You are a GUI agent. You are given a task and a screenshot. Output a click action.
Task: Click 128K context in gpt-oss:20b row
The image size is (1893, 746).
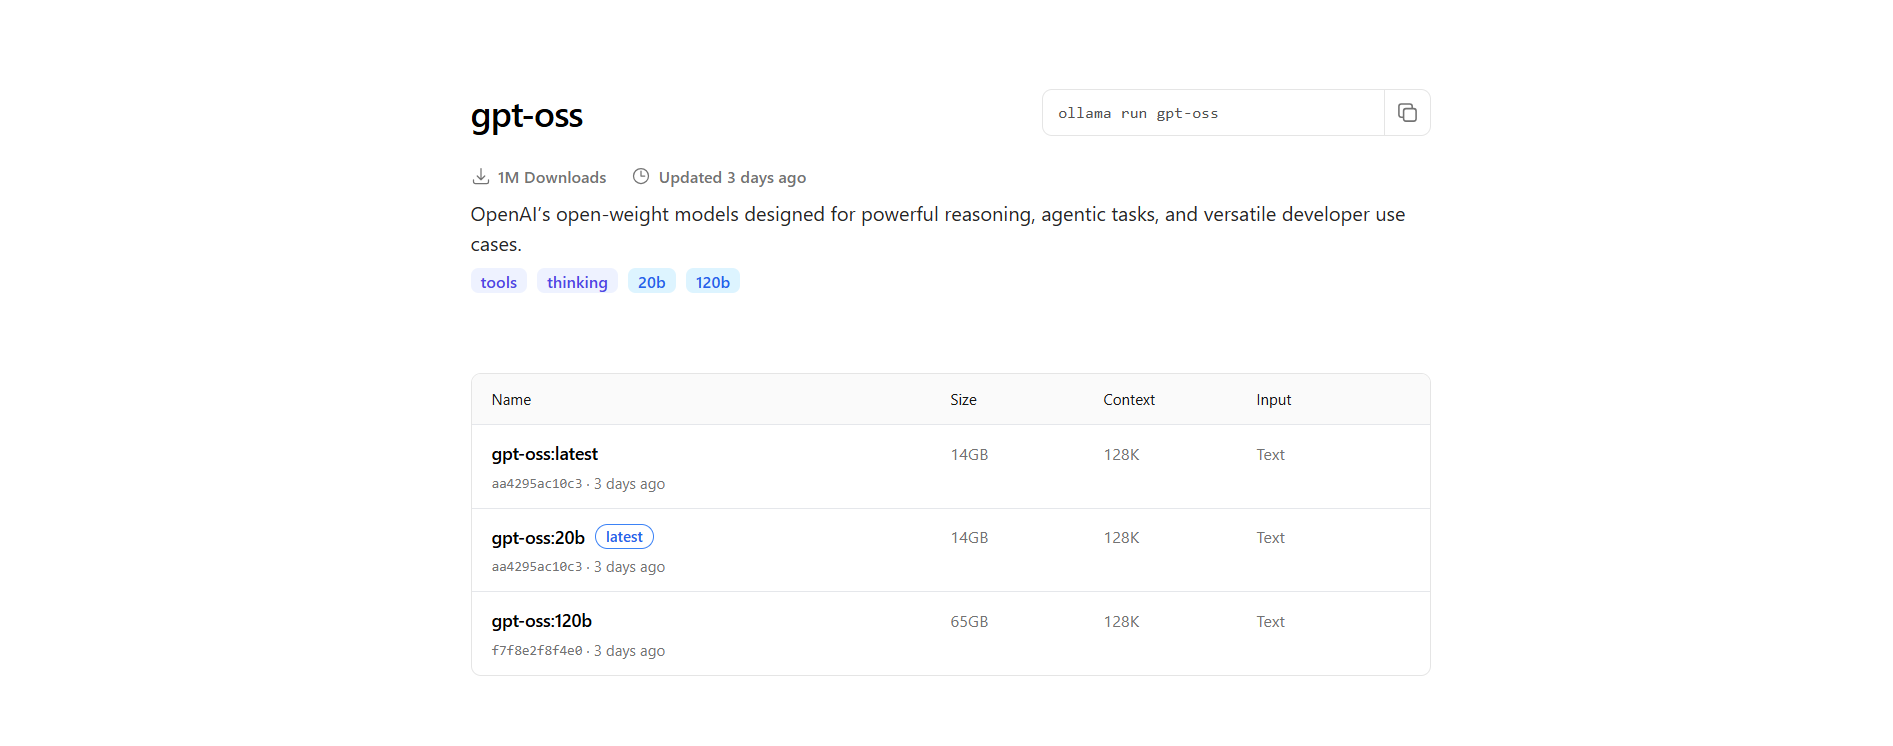pos(1121,538)
